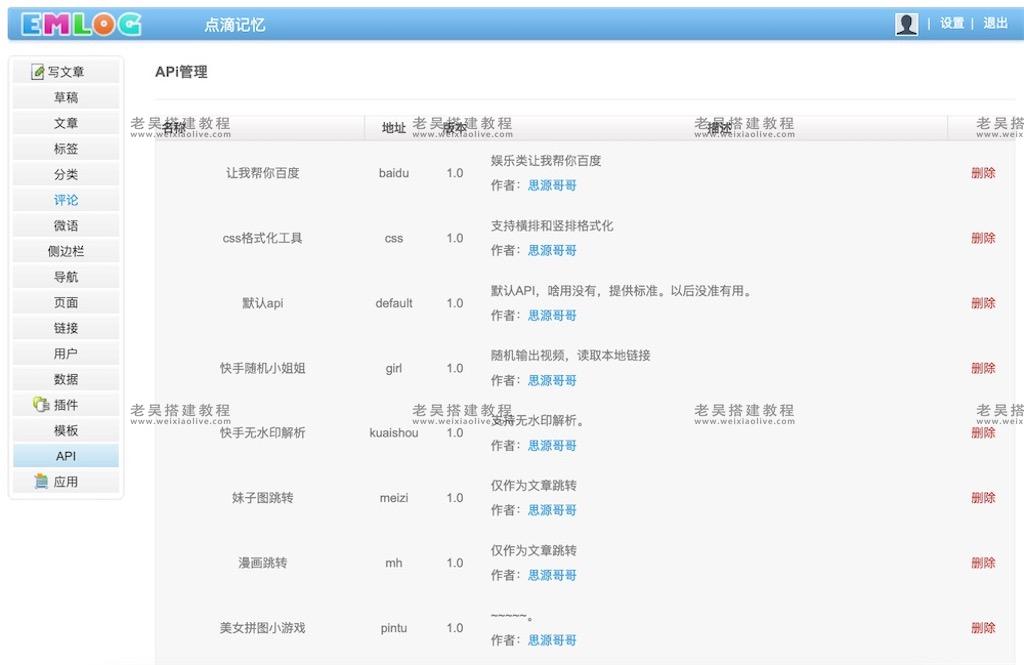Switch to the API section
Viewport: 1024px width, 665px height.
(65, 455)
